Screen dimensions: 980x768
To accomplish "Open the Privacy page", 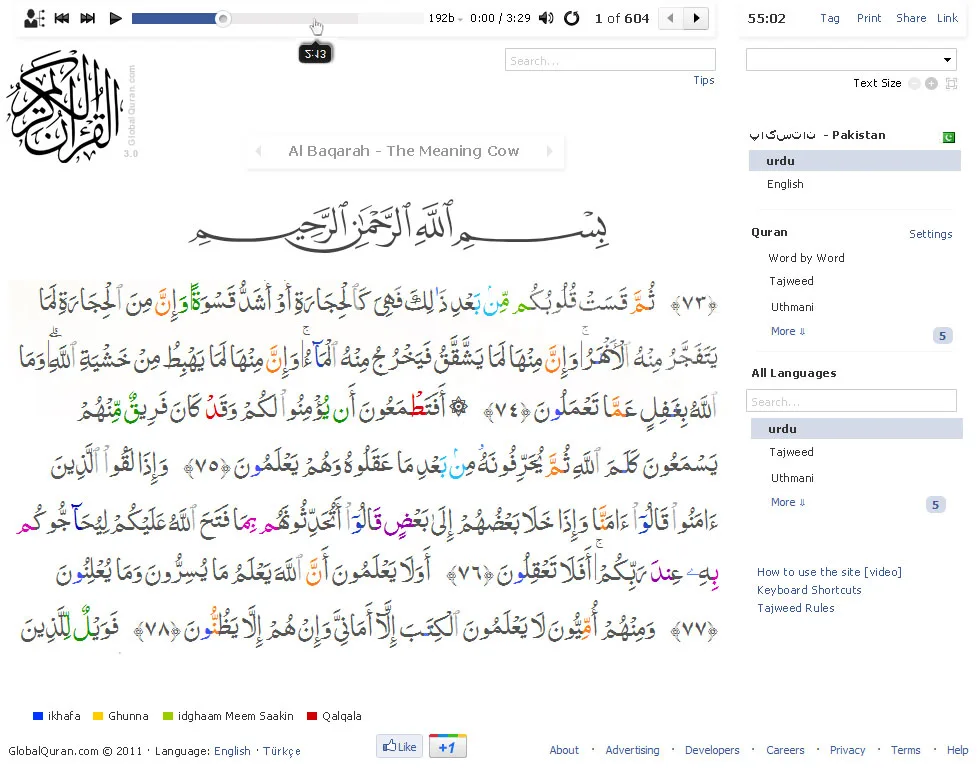I will (x=847, y=750).
